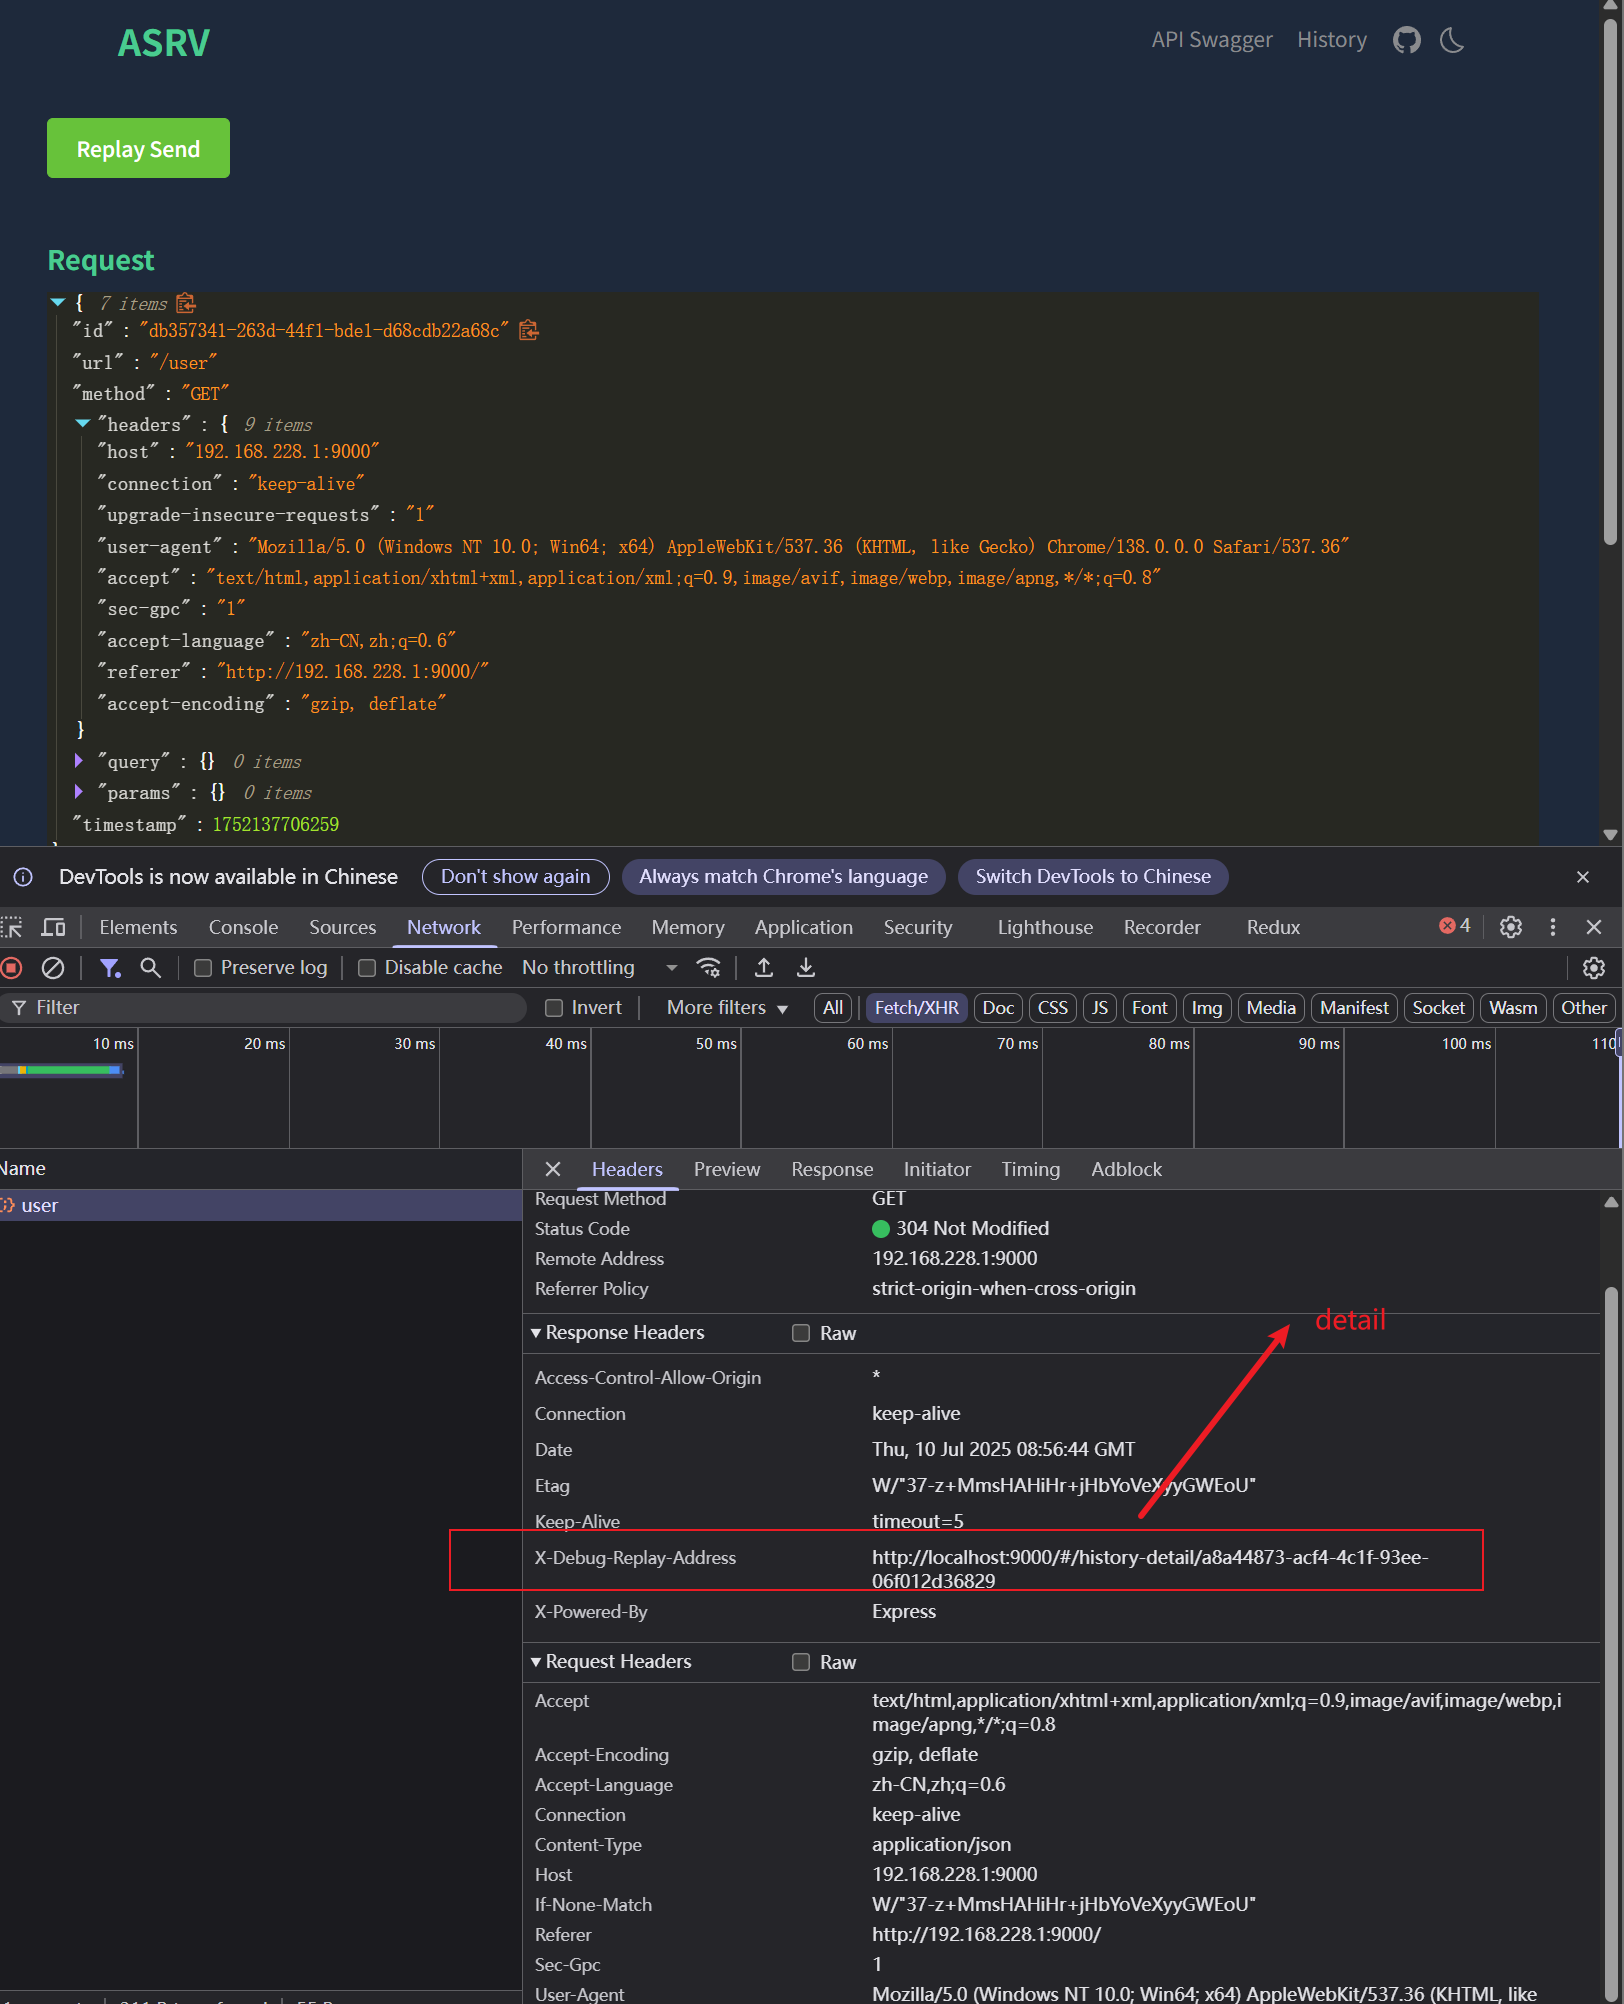Open the History link
This screenshot has width=1624, height=2004.
click(1332, 40)
